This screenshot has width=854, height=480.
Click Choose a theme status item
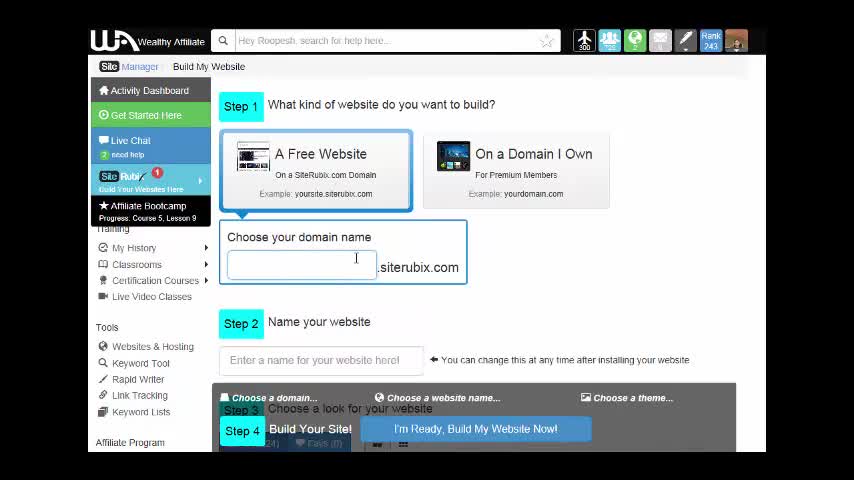pos(627,398)
